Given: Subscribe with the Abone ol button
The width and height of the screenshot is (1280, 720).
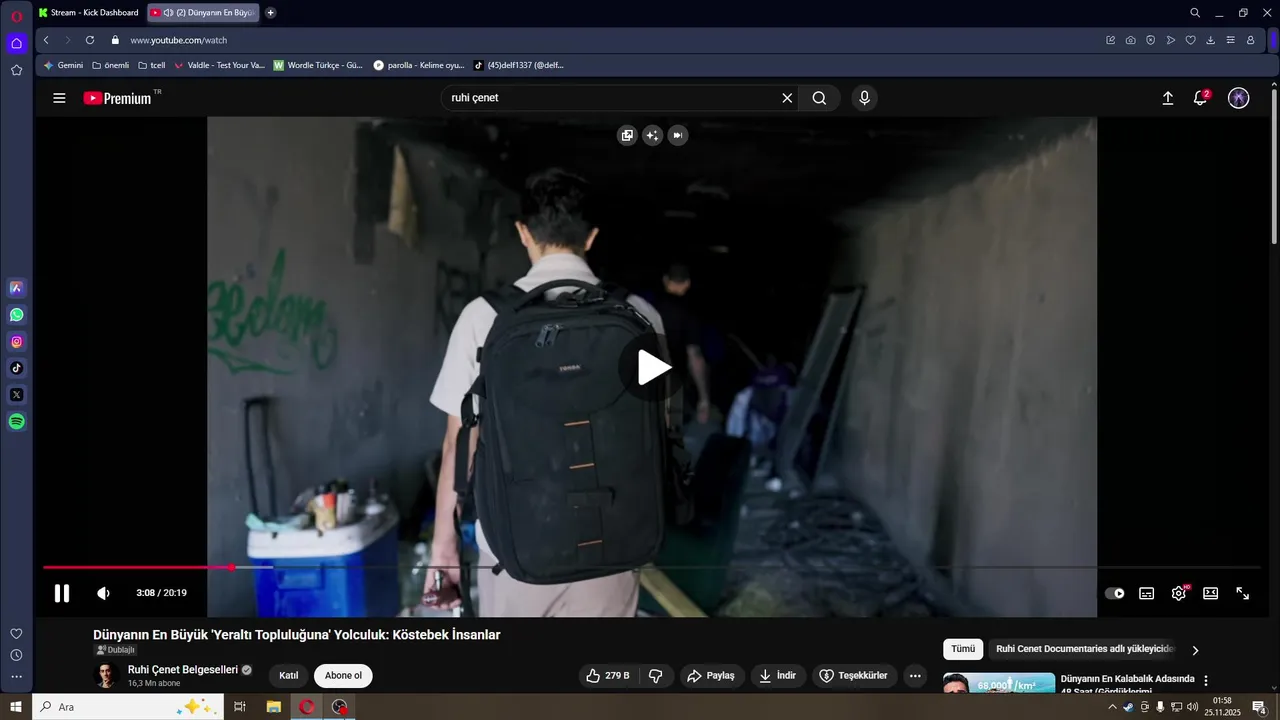Looking at the screenshot, I should click(343, 676).
